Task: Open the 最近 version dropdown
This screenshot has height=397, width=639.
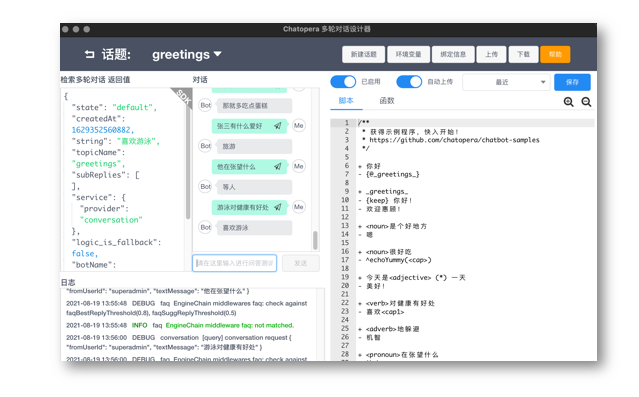Action: tap(506, 82)
